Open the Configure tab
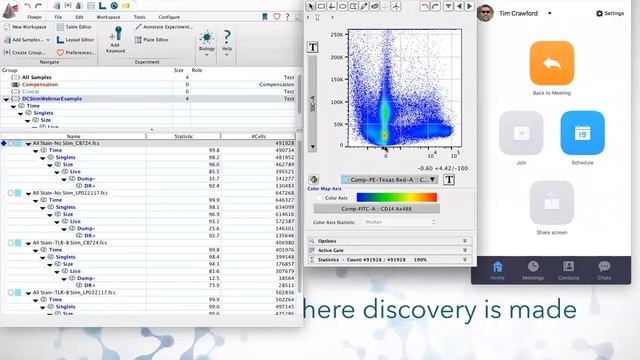 169,17
